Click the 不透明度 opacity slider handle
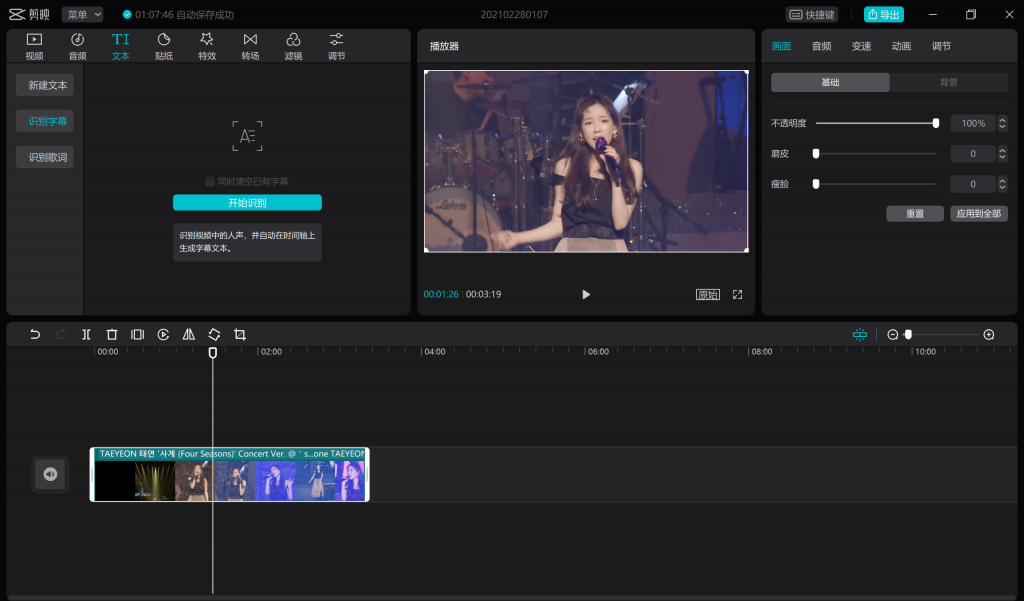This screenshot has height=601, width=1024. pos(936,123)
